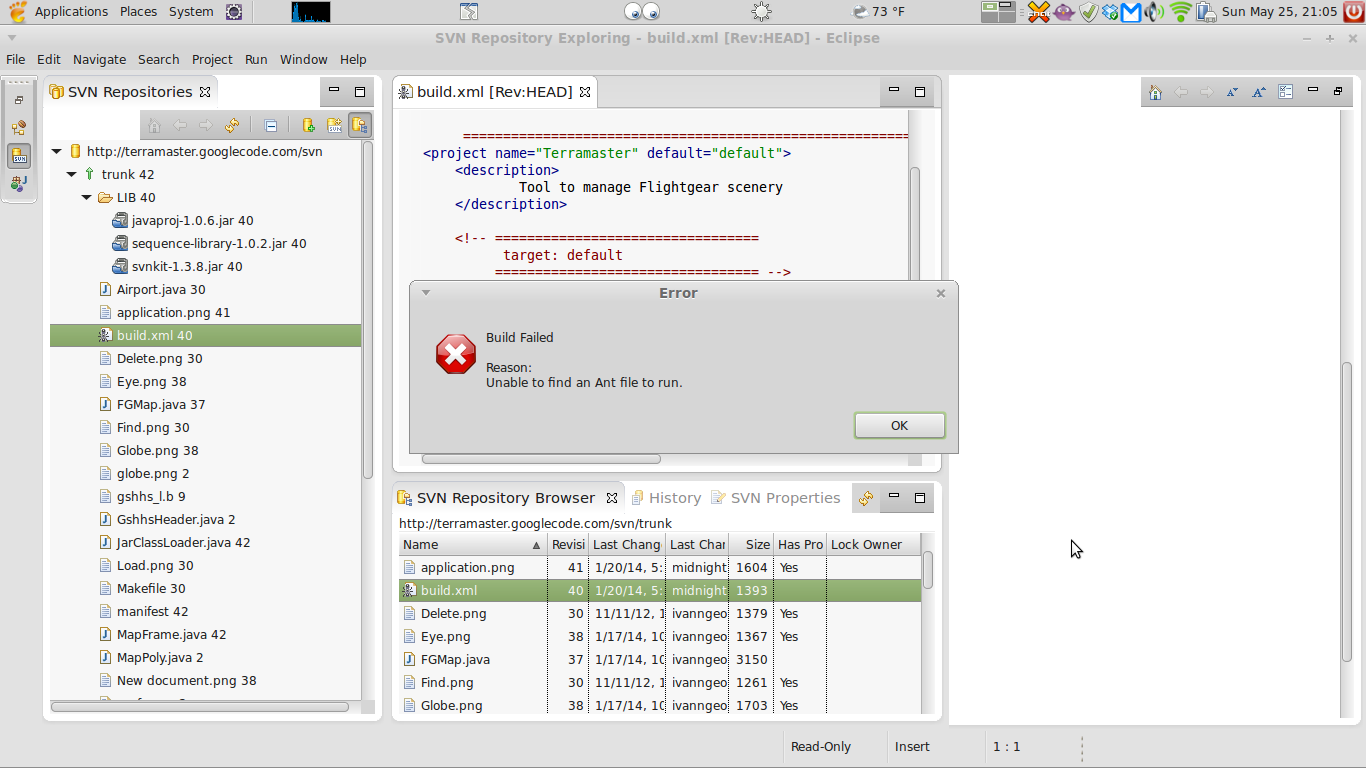This screenshot has height=768, width=1366.
Task: Open the Applications menu in top panel
Action: (x=71, y=12)
